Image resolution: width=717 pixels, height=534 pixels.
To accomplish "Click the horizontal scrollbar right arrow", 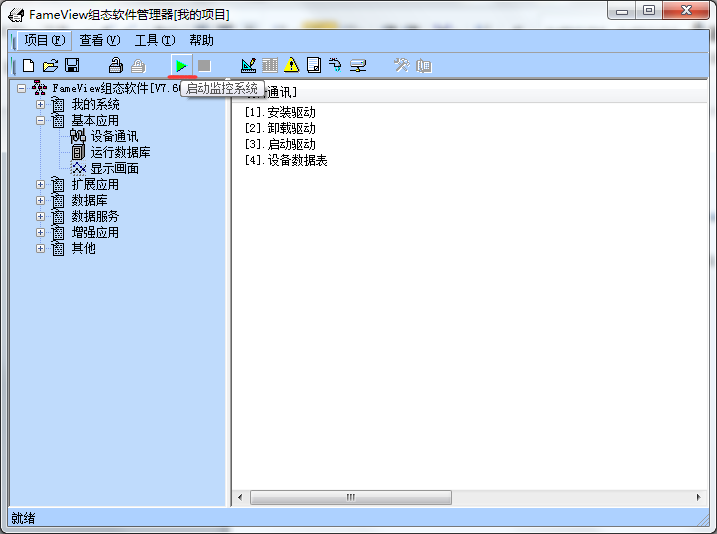I will pos(698,497).
